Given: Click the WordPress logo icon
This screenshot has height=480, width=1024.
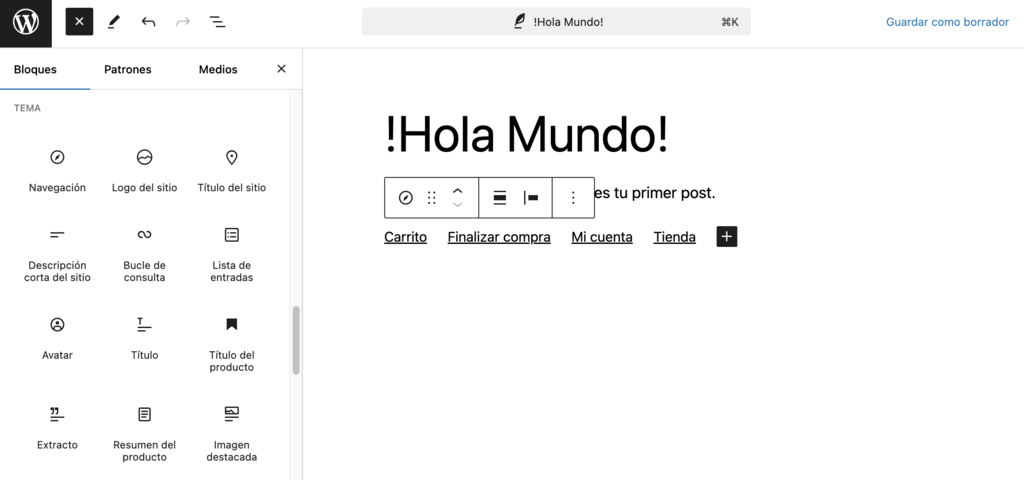Looking at the screenshot, I should point(25,22).
